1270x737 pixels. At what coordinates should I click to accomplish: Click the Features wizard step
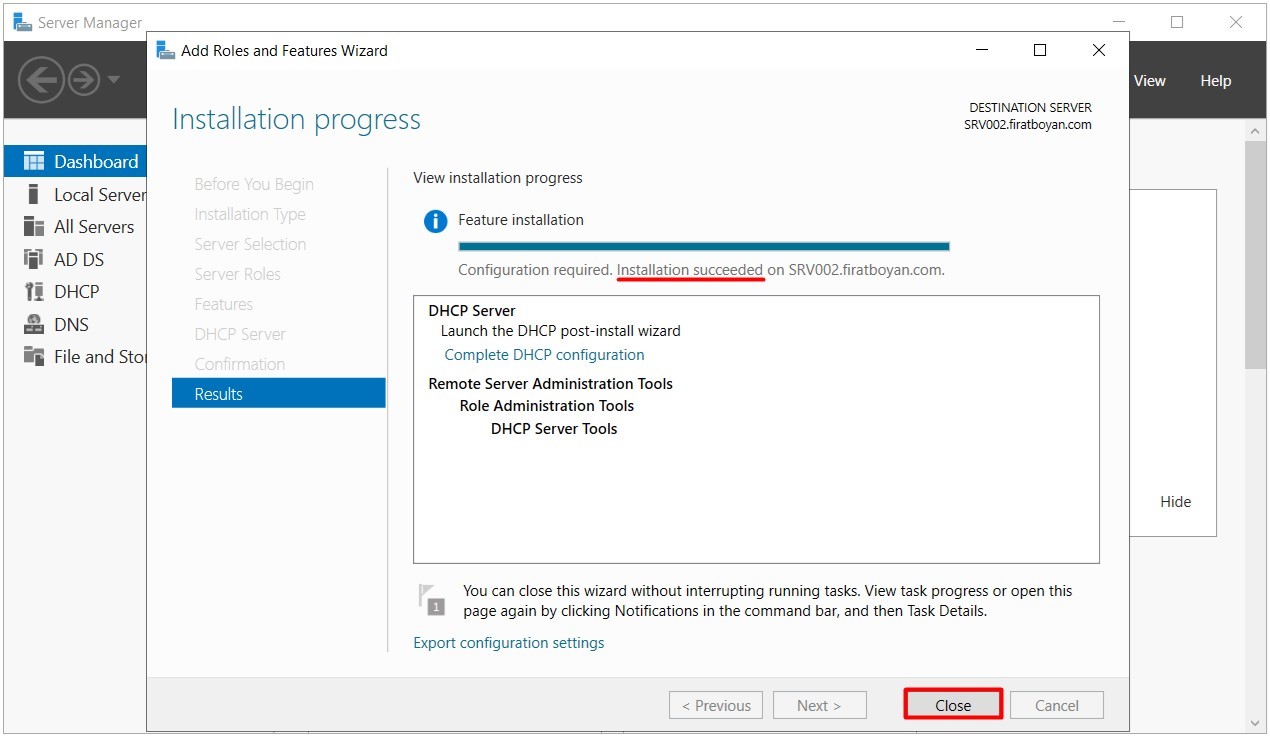pos(223,304)
